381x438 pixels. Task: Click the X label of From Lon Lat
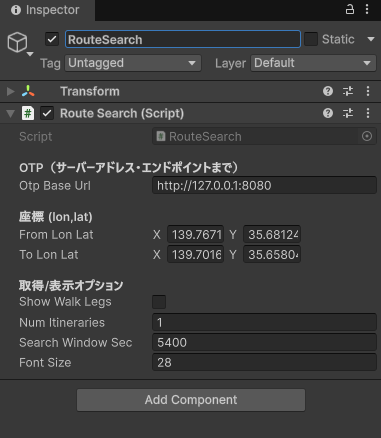coord(157,235)
